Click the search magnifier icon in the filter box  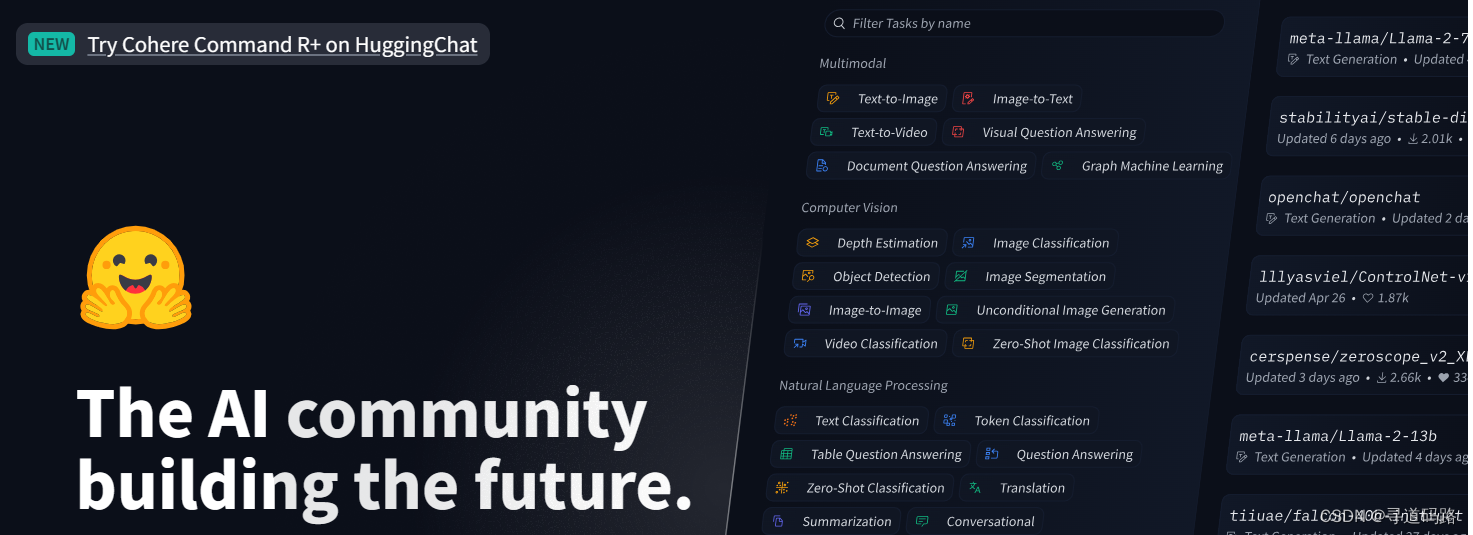point(839,23)
